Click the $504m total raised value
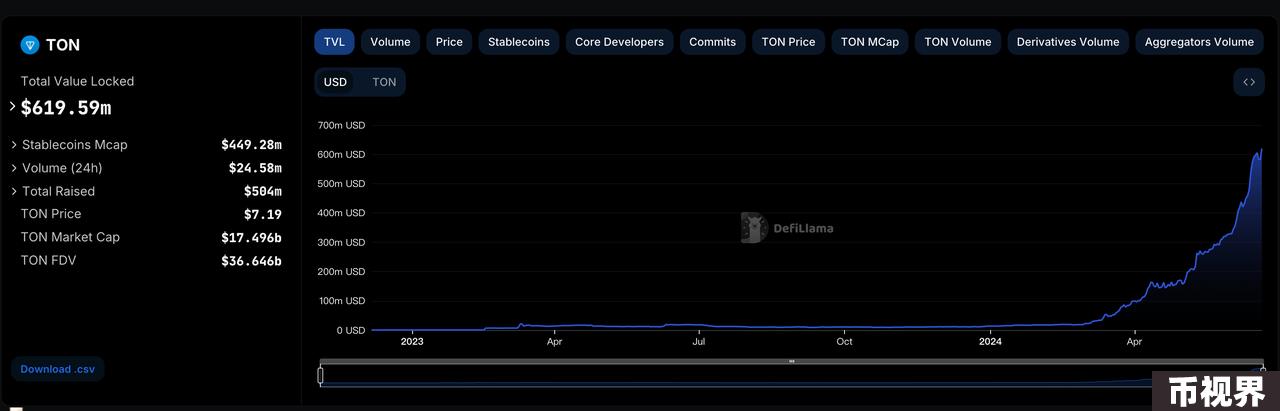Screen dimensions: 1280x411 tap(263, 191)
